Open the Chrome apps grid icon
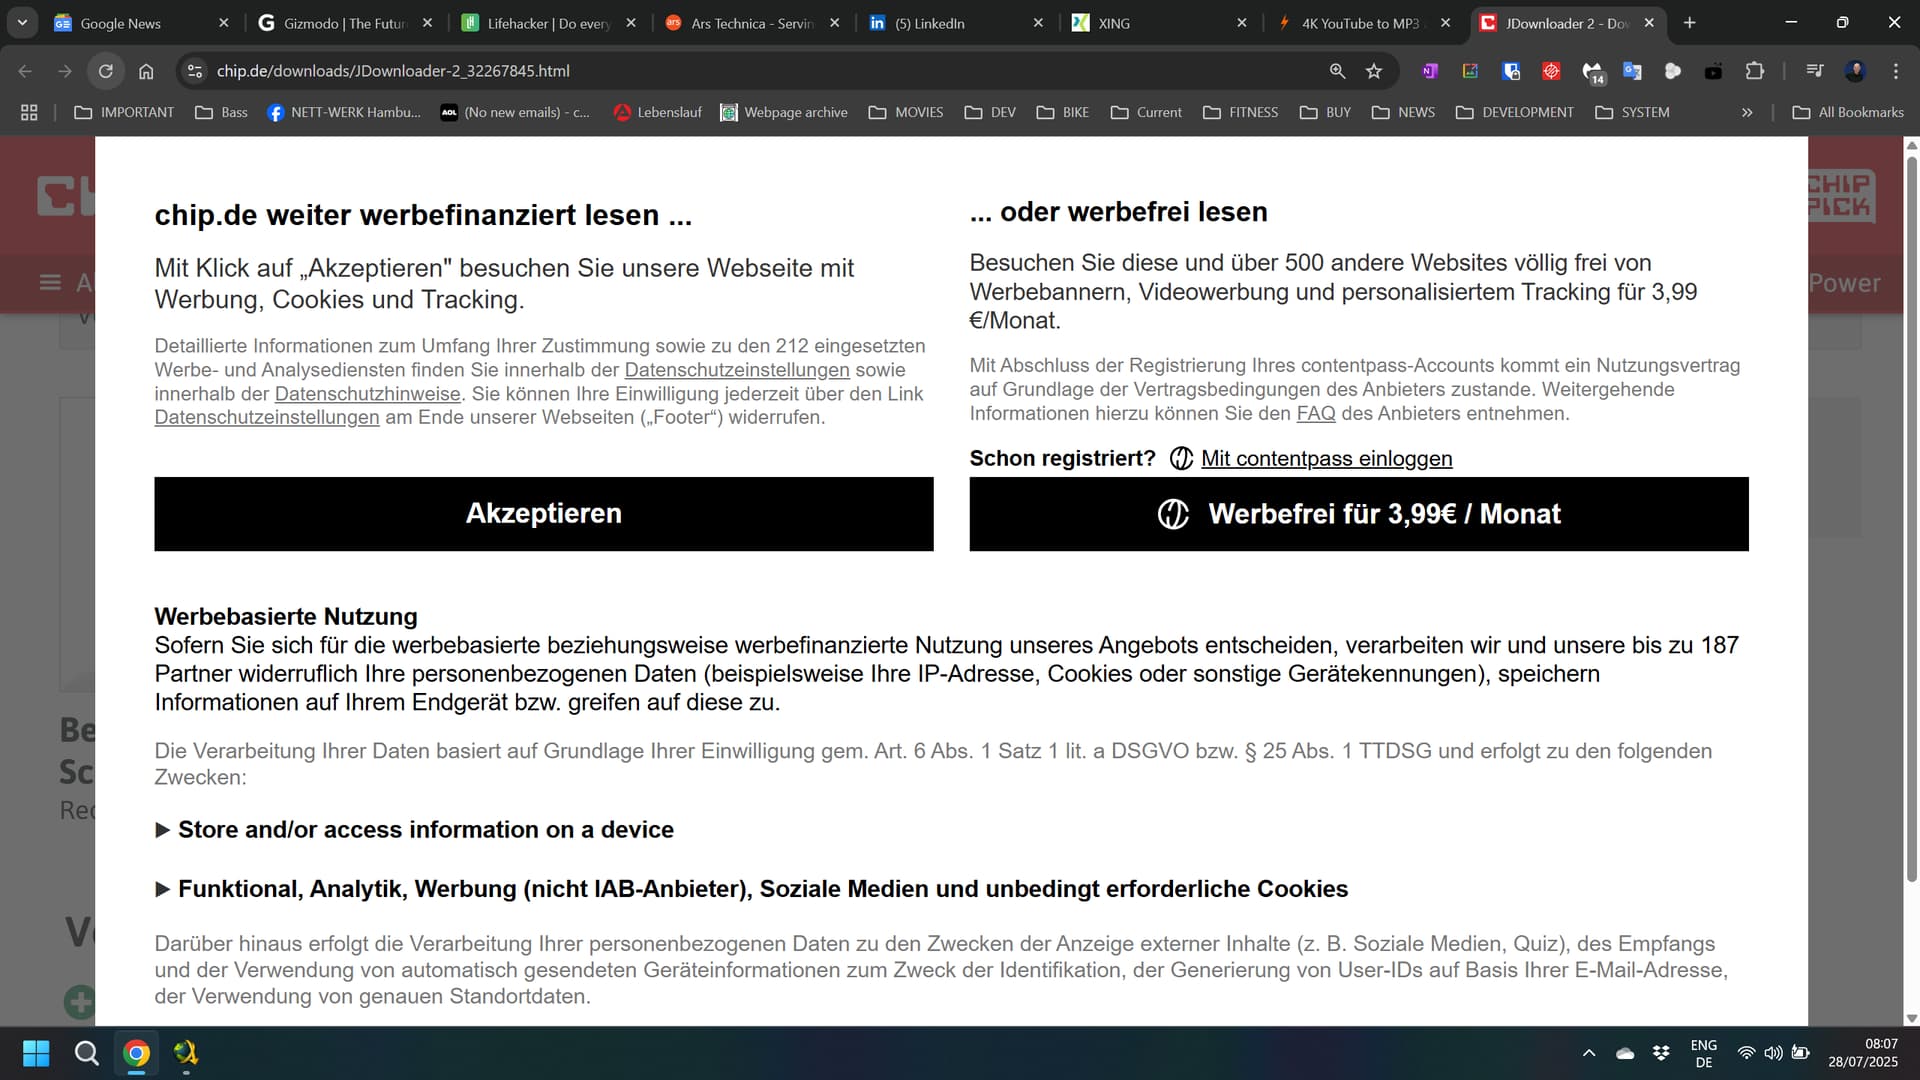 tap(29, 112)
